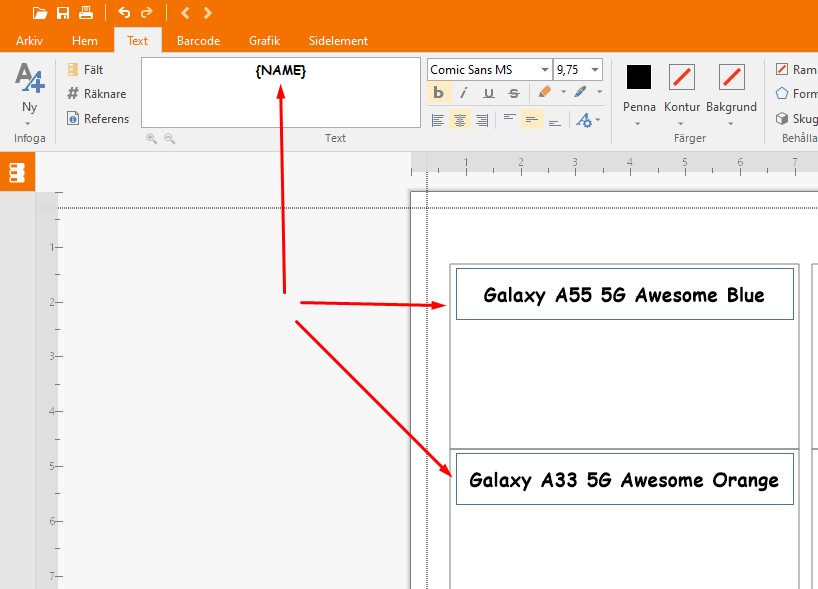Click the open folder icon
This screenshot has height=589, width=818.
[40, 13]
